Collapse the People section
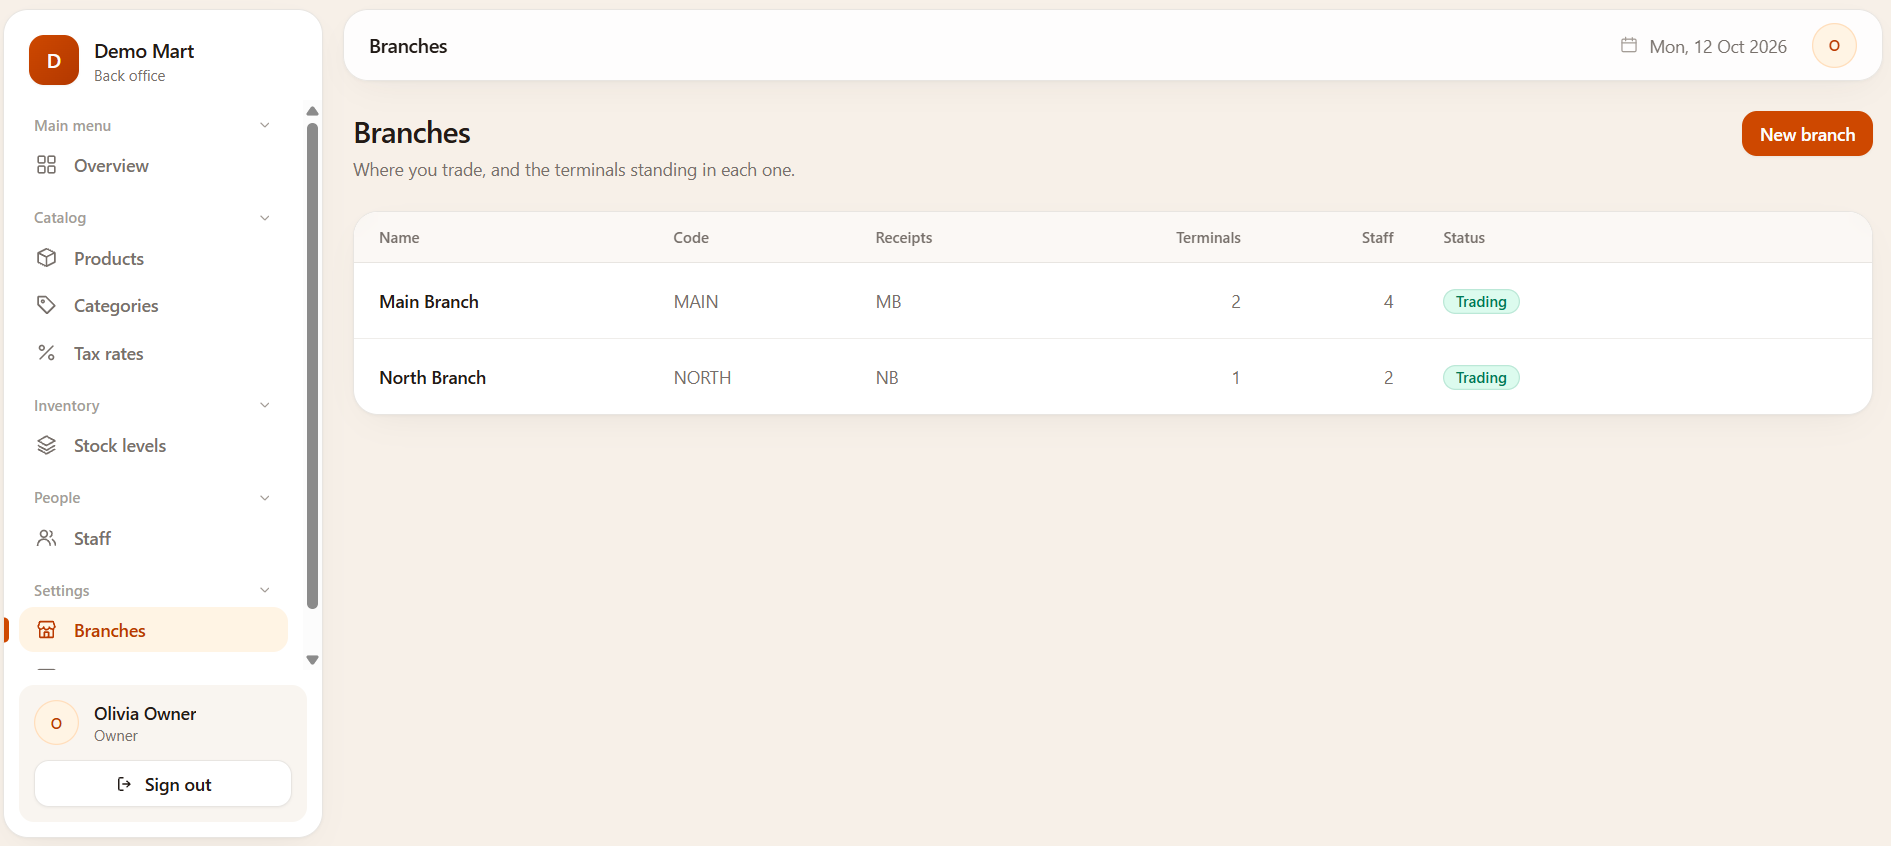 (265, 498)
